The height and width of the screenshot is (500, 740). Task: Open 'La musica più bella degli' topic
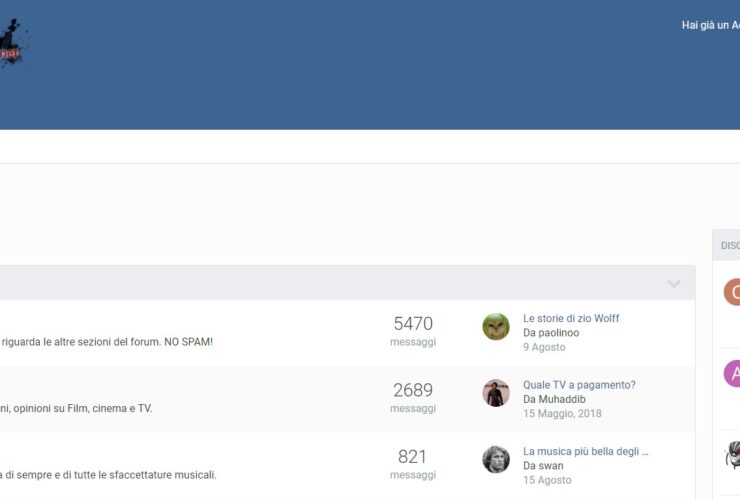click(x=585, y=451)
